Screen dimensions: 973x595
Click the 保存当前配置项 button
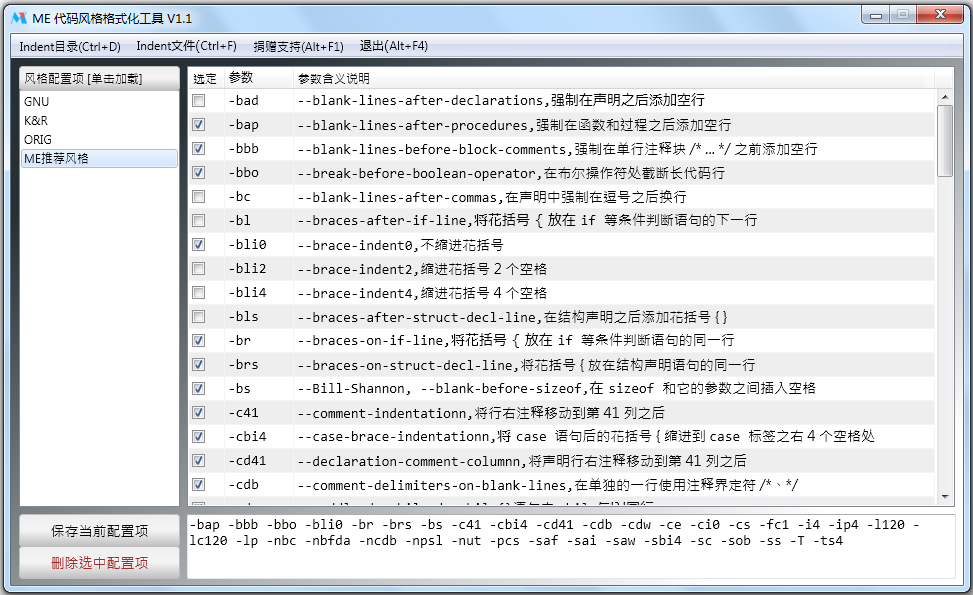(x=99, y=531)
